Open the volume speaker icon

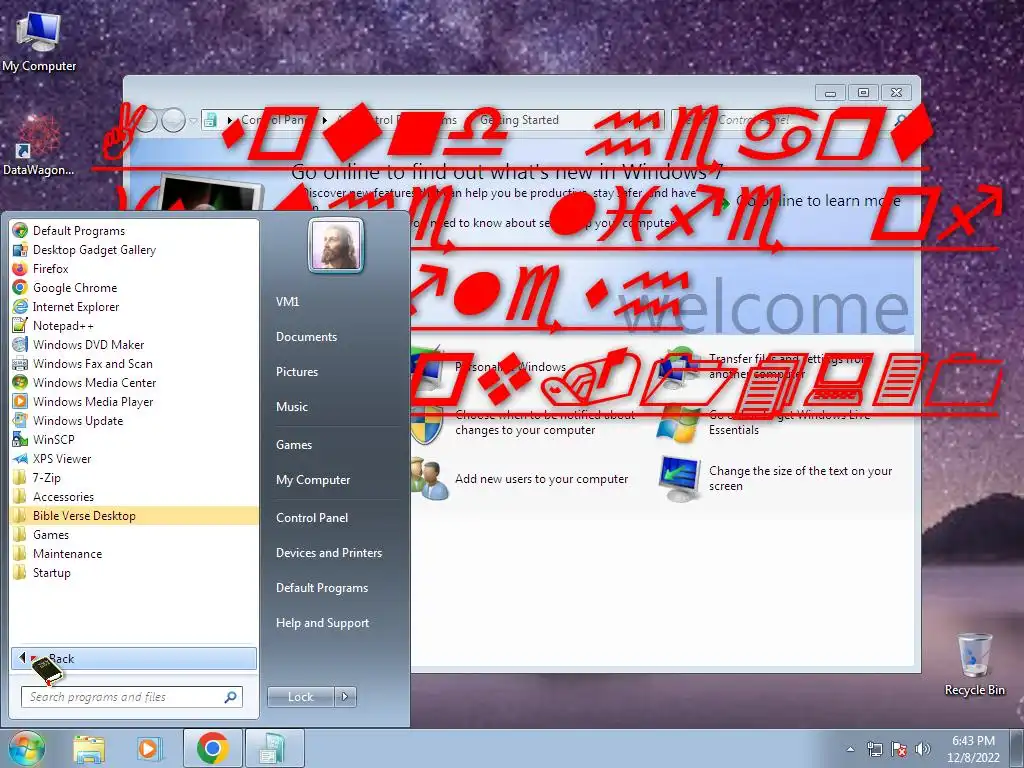[923, 749]
